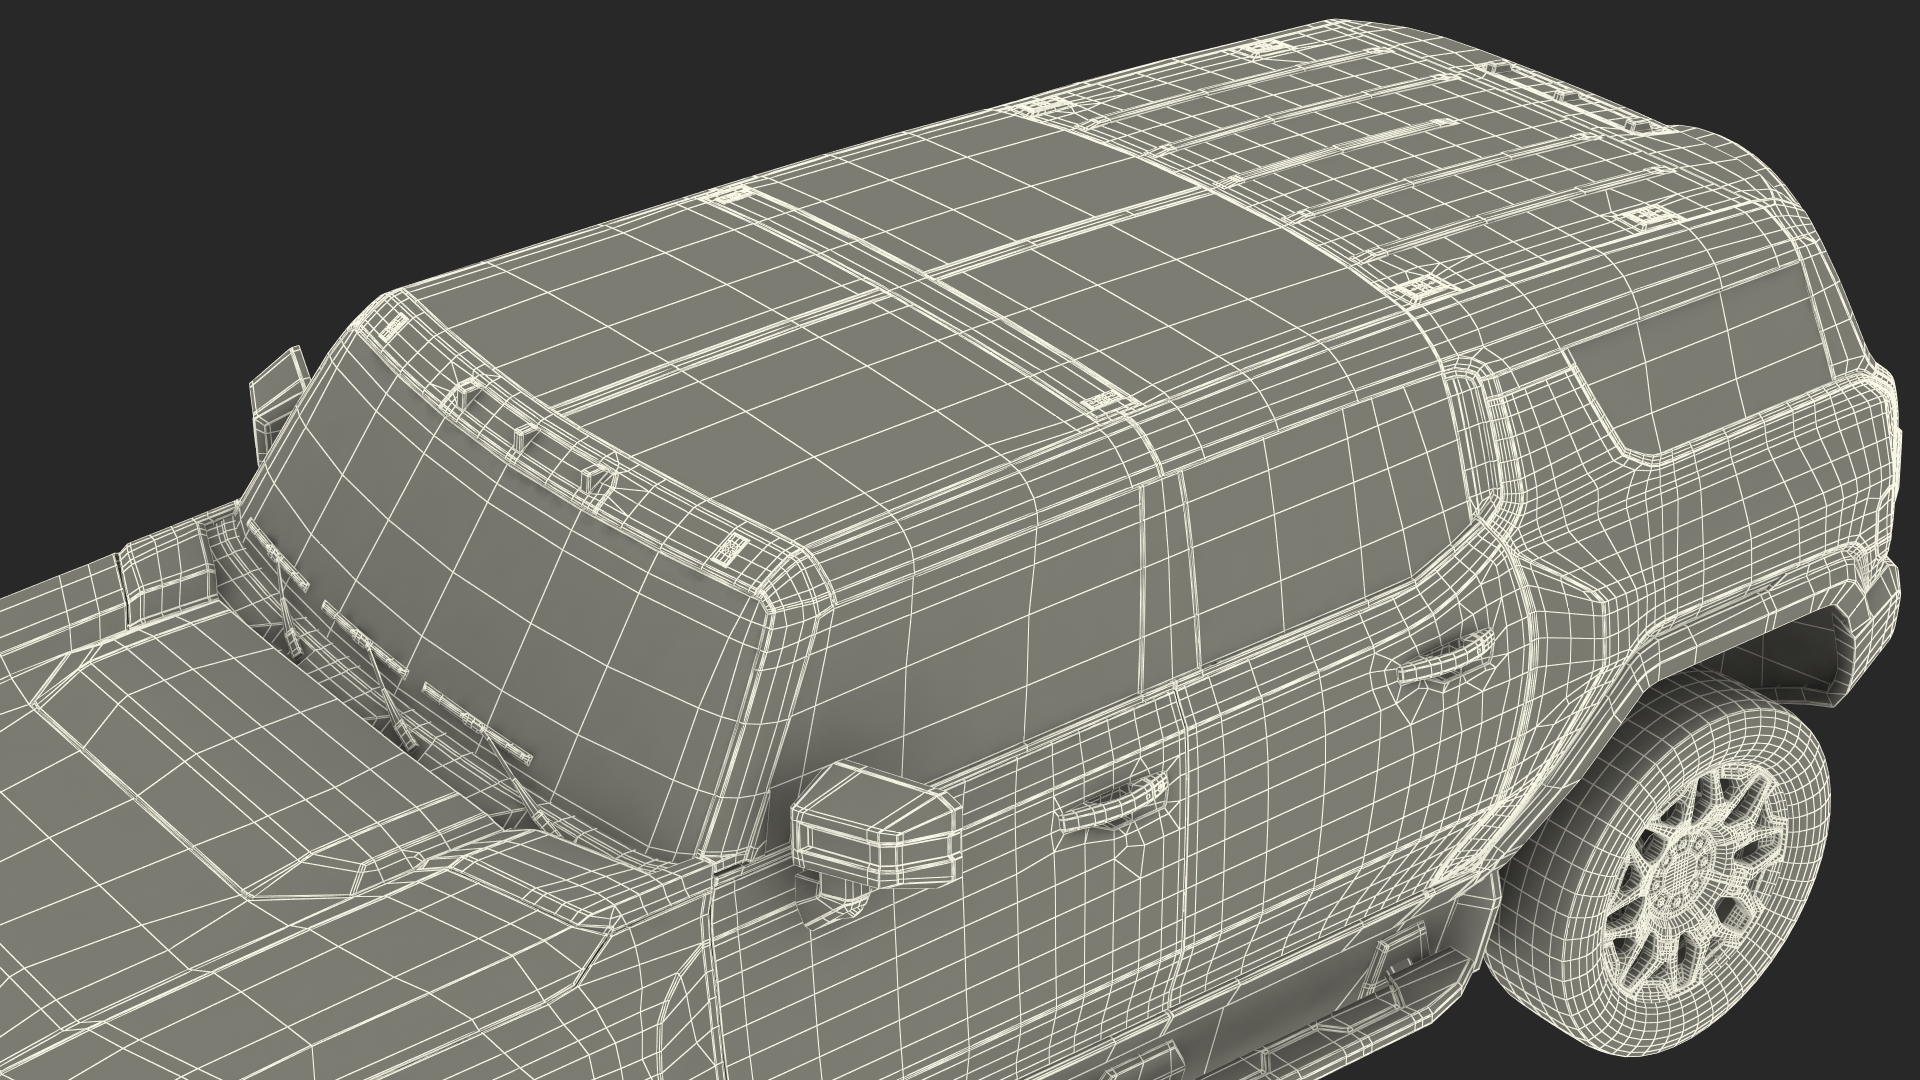Select the roof marker light above windshield
Image resolution: width=1920 pixels, height=1080 pixels.
525,437
